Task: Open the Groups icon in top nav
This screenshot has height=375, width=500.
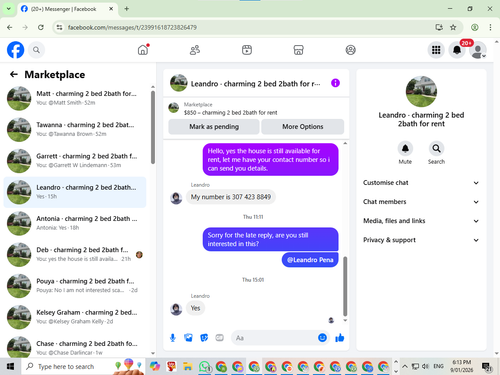Action: point(350,50)
